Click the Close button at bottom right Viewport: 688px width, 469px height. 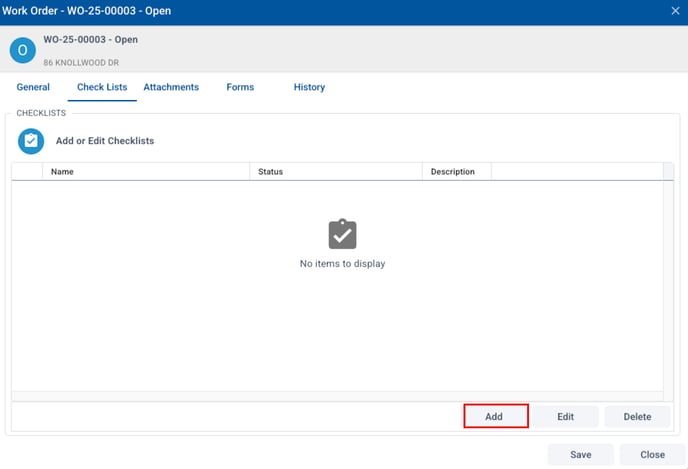click(x=652, y=454)
